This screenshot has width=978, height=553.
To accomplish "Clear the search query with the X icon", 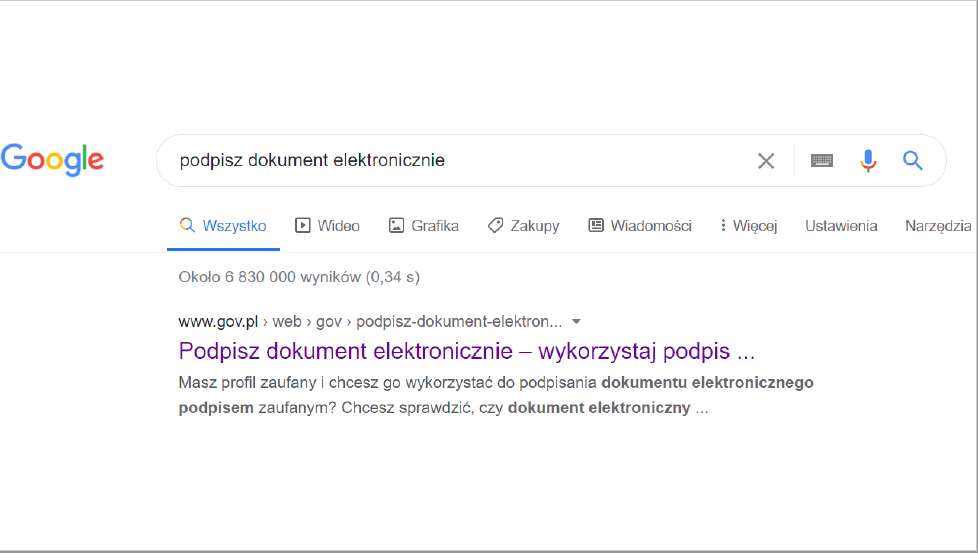I will (x=766, y=161).
